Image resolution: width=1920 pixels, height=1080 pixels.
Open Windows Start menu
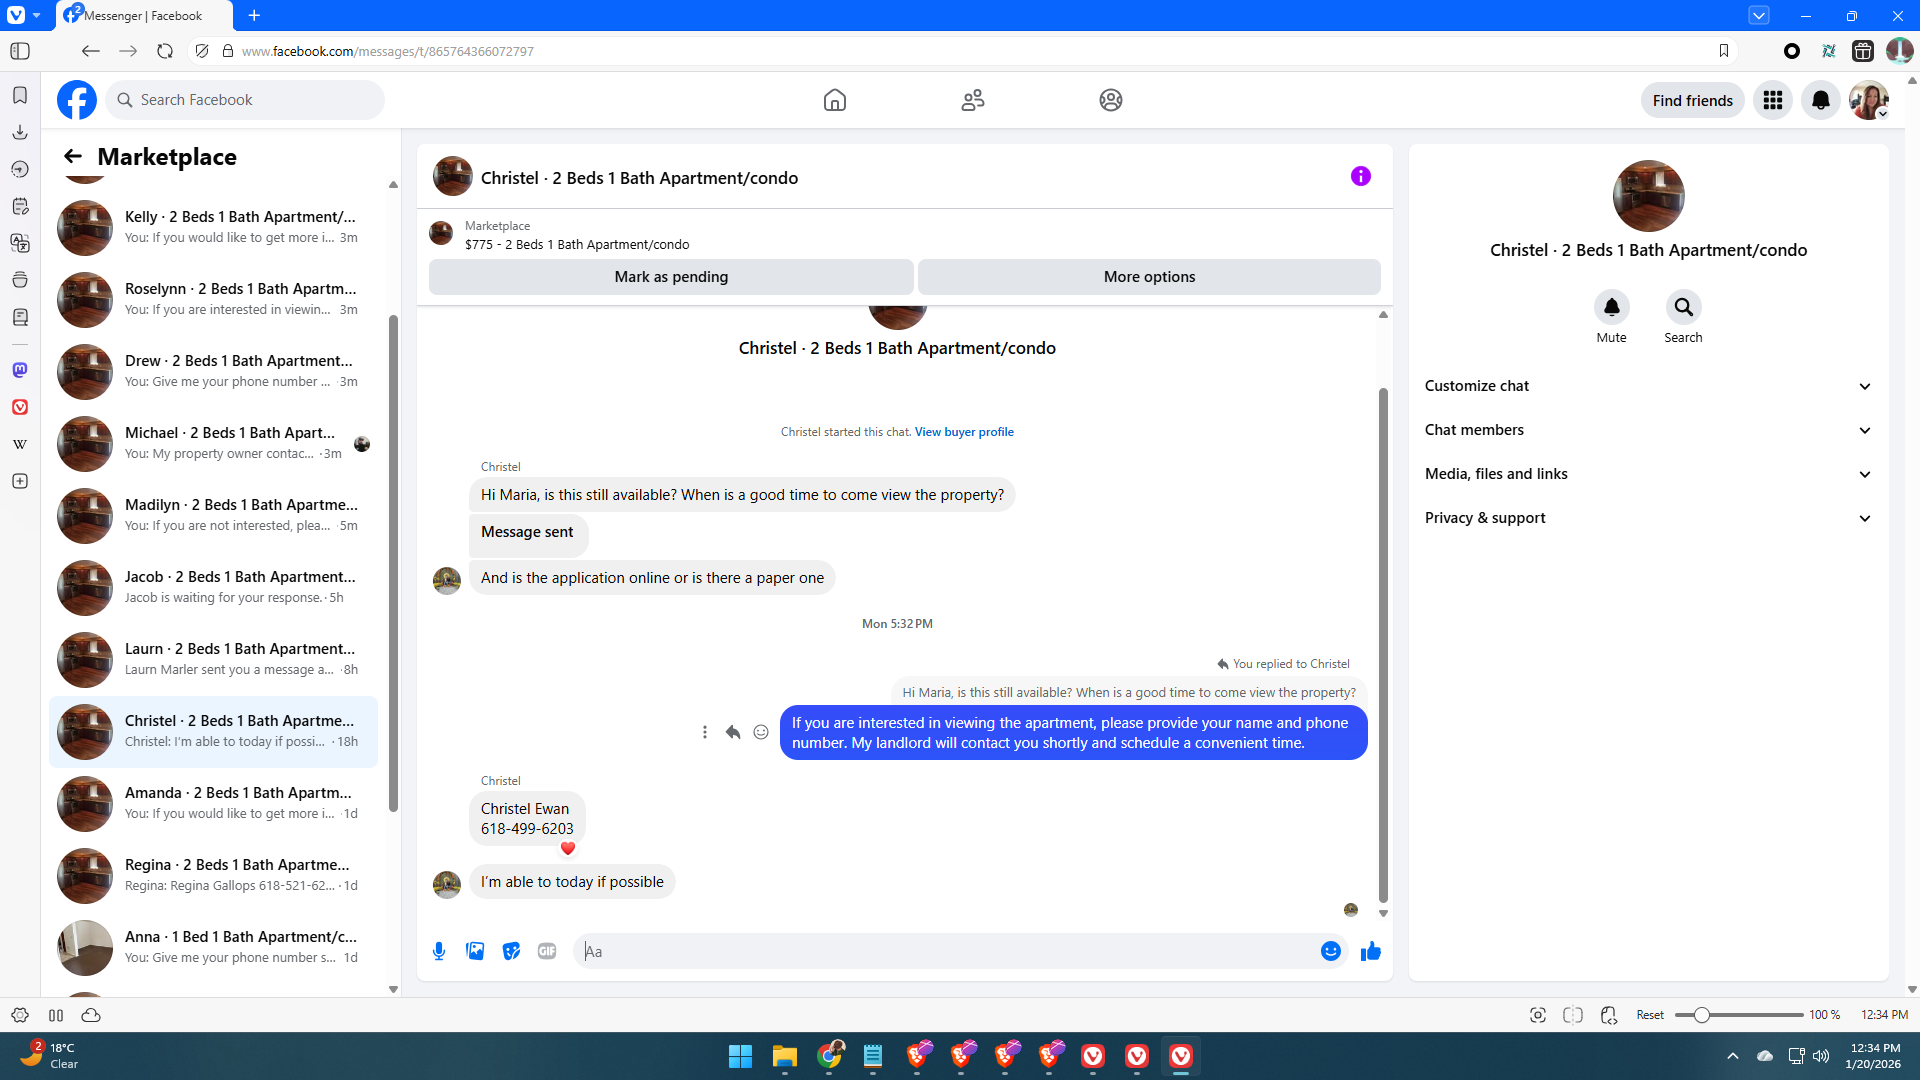[x=740, y=1056]
